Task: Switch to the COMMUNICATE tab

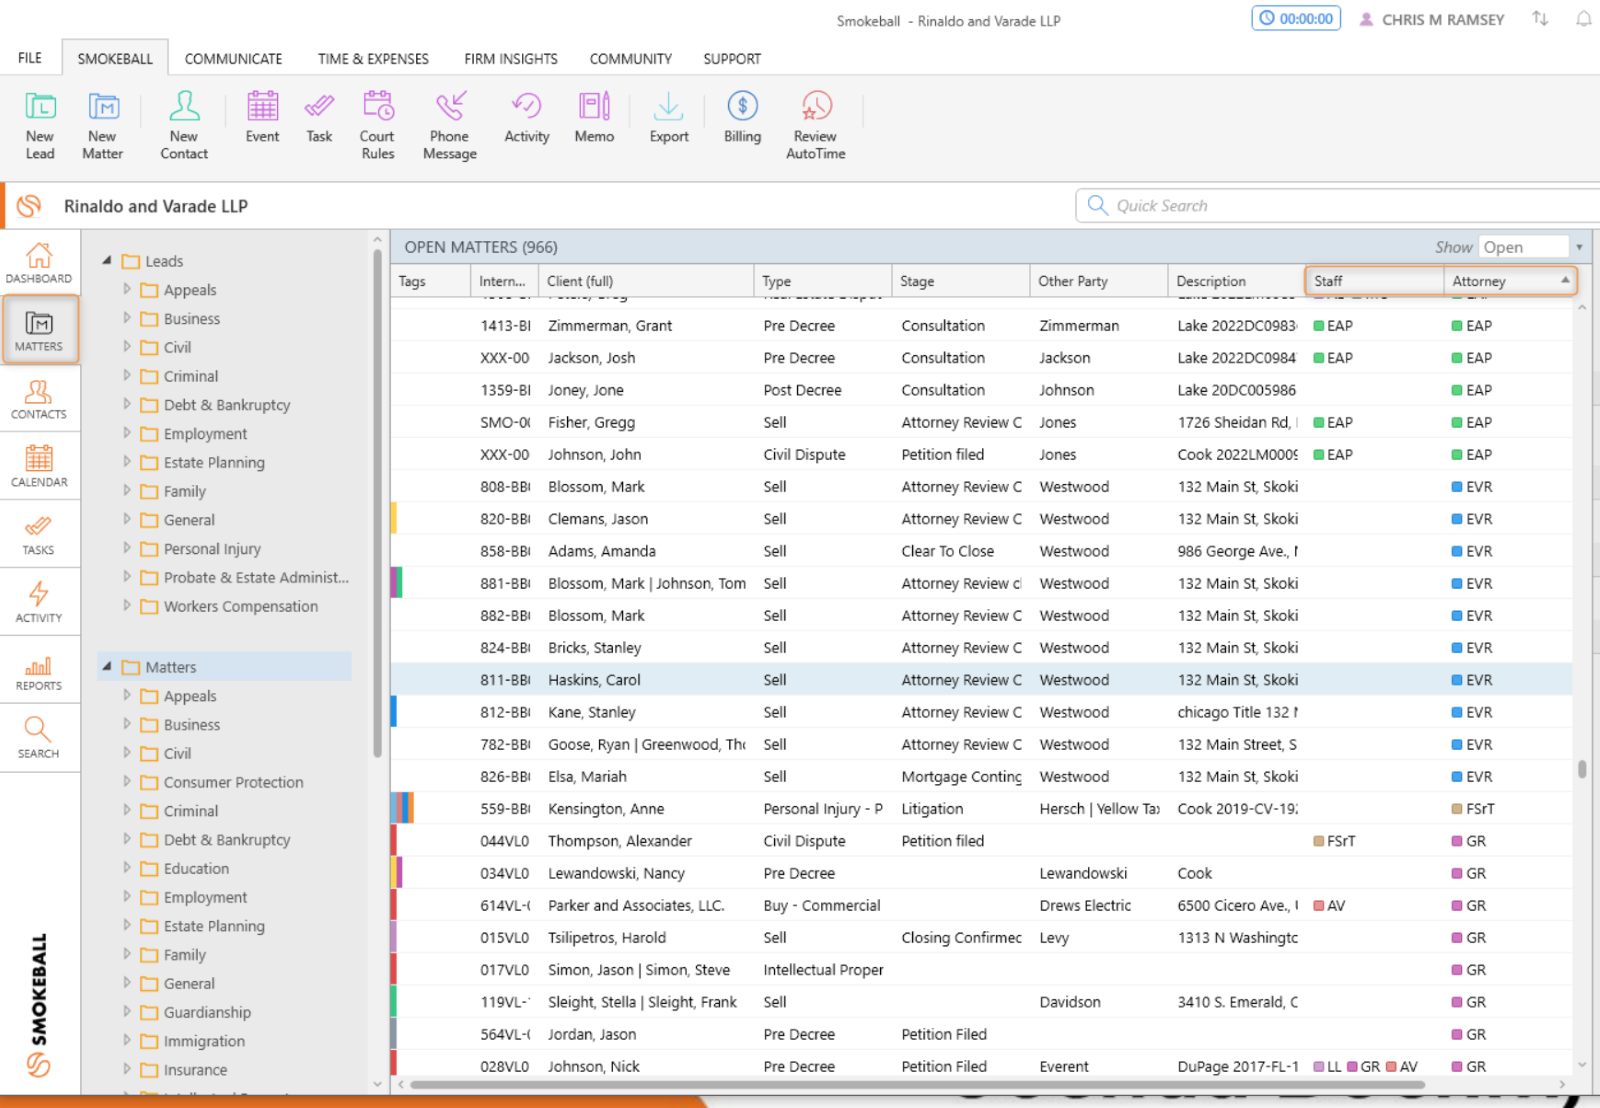Action: 233,59
